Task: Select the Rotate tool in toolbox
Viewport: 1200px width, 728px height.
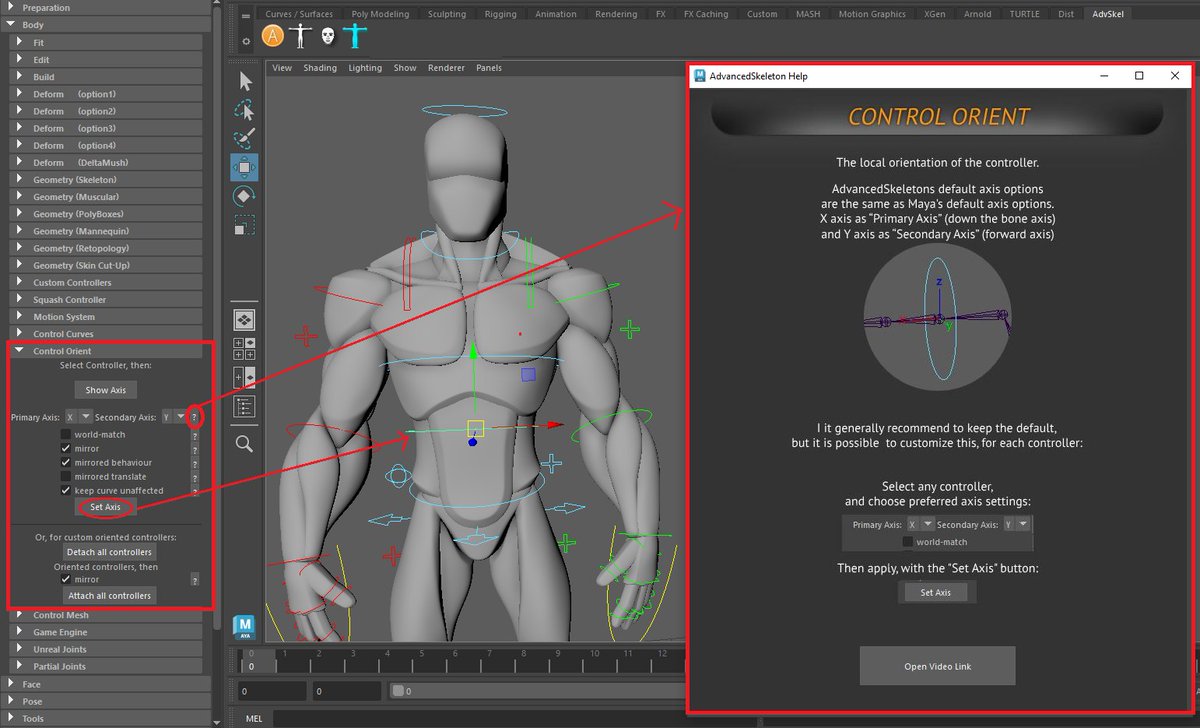Action: pyautogui.click(x=245, y=195)
